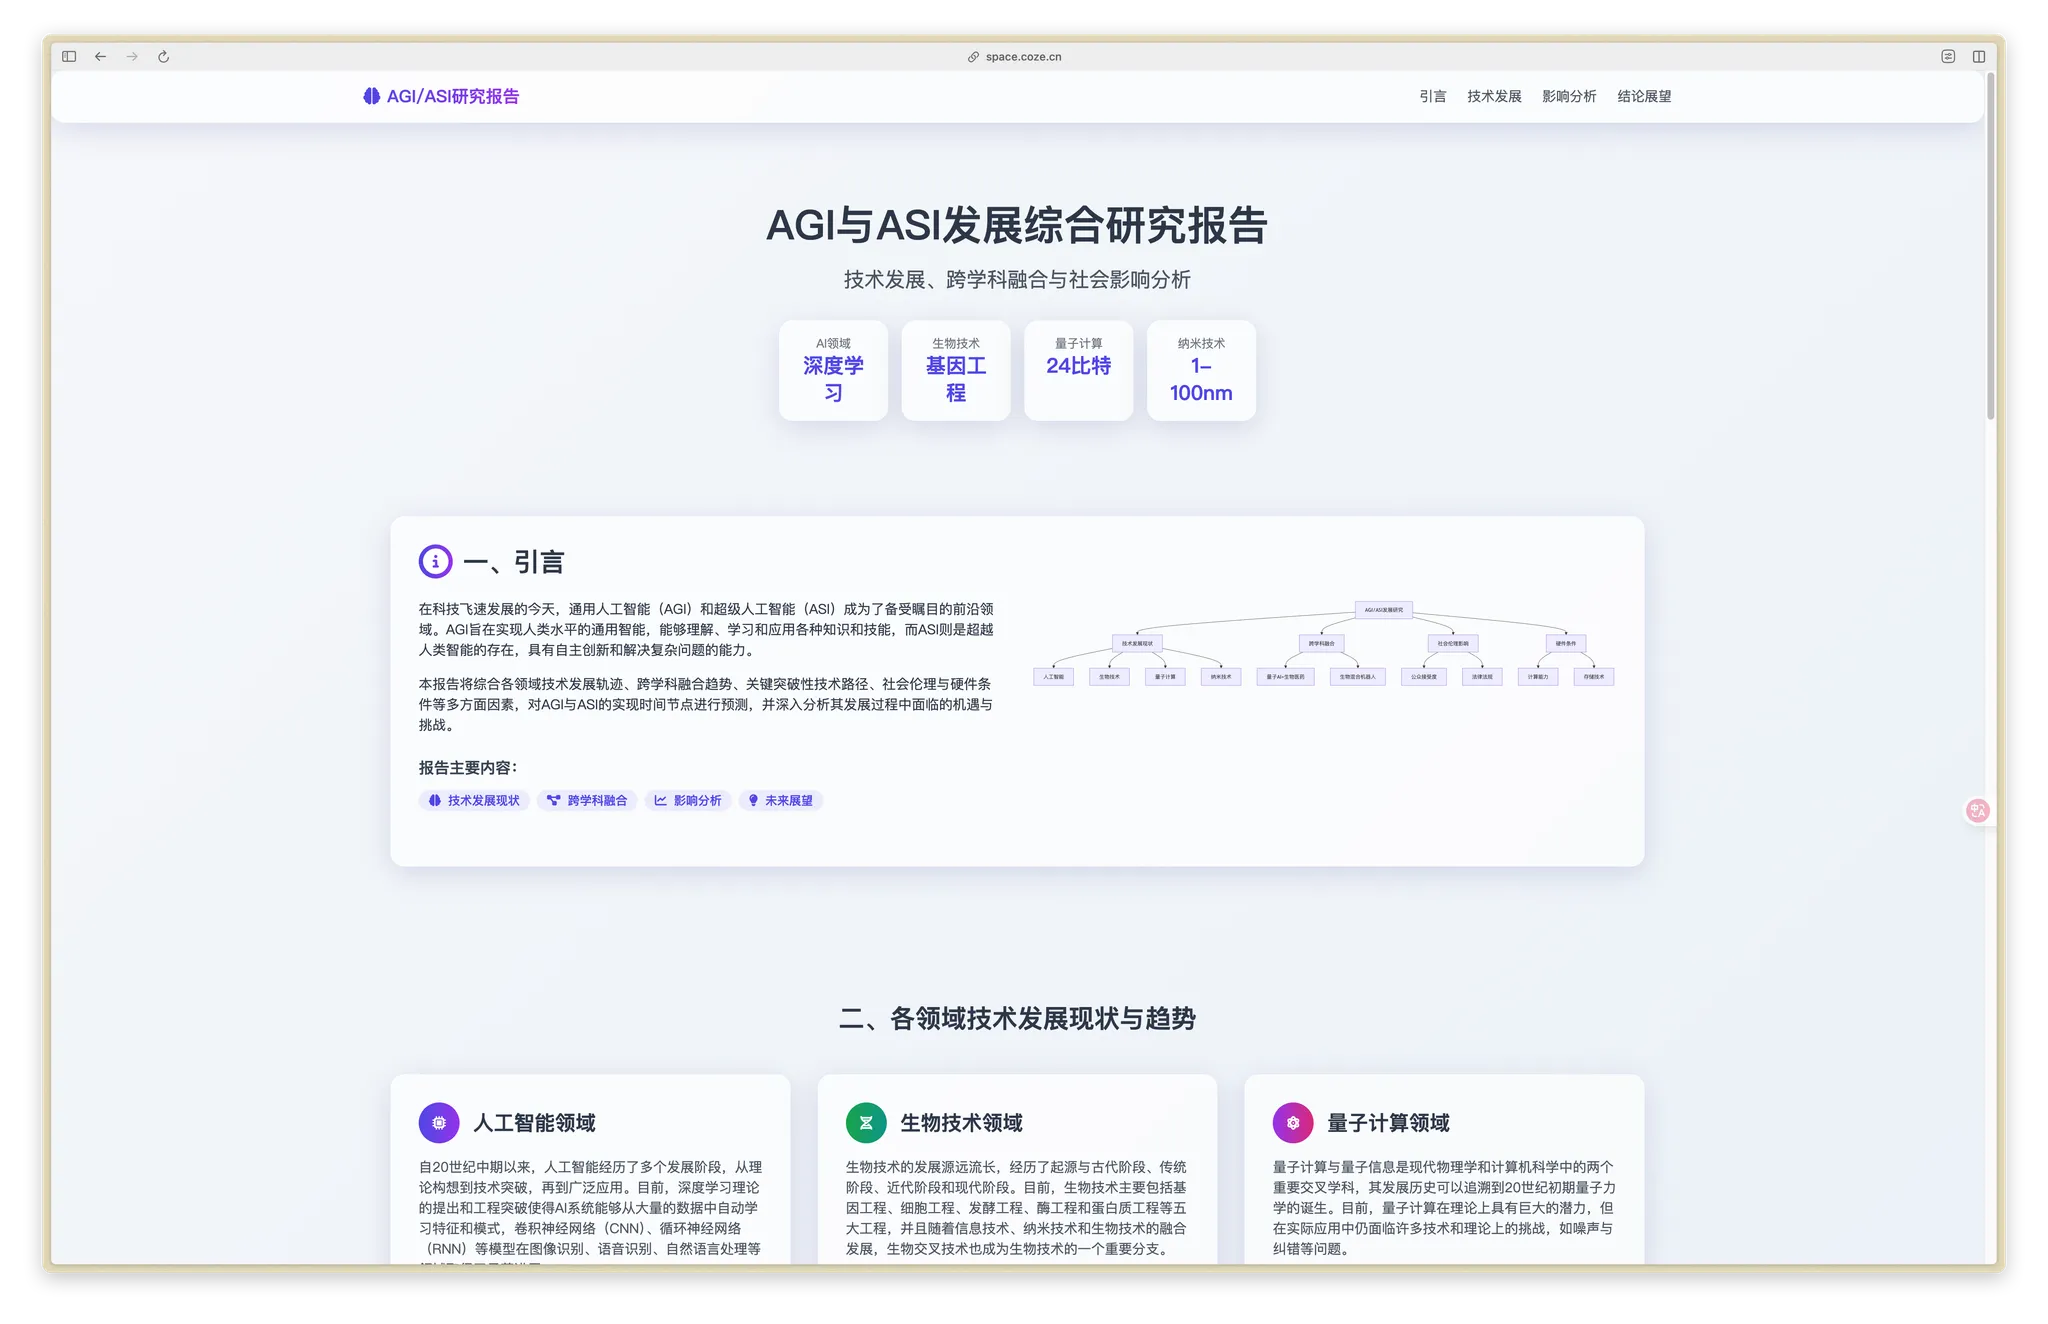Viewport: 2048px width, 1324px height.
Task: Click the 技术发展现状 tag chip
Action: pyautogui.click(x=473, y=800)
